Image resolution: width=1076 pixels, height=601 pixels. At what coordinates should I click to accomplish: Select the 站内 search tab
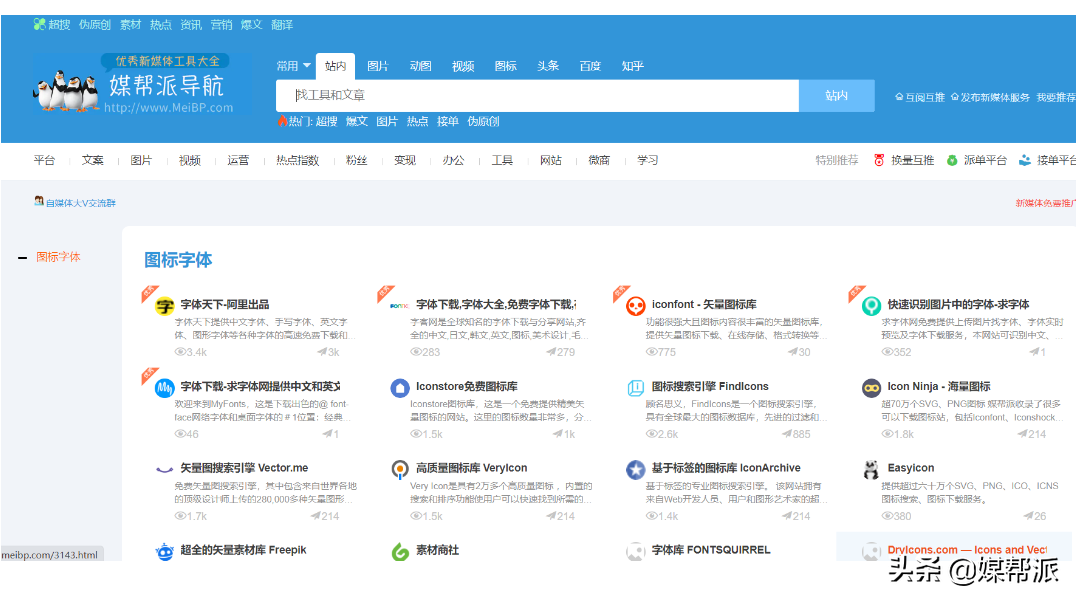[336, 66]
